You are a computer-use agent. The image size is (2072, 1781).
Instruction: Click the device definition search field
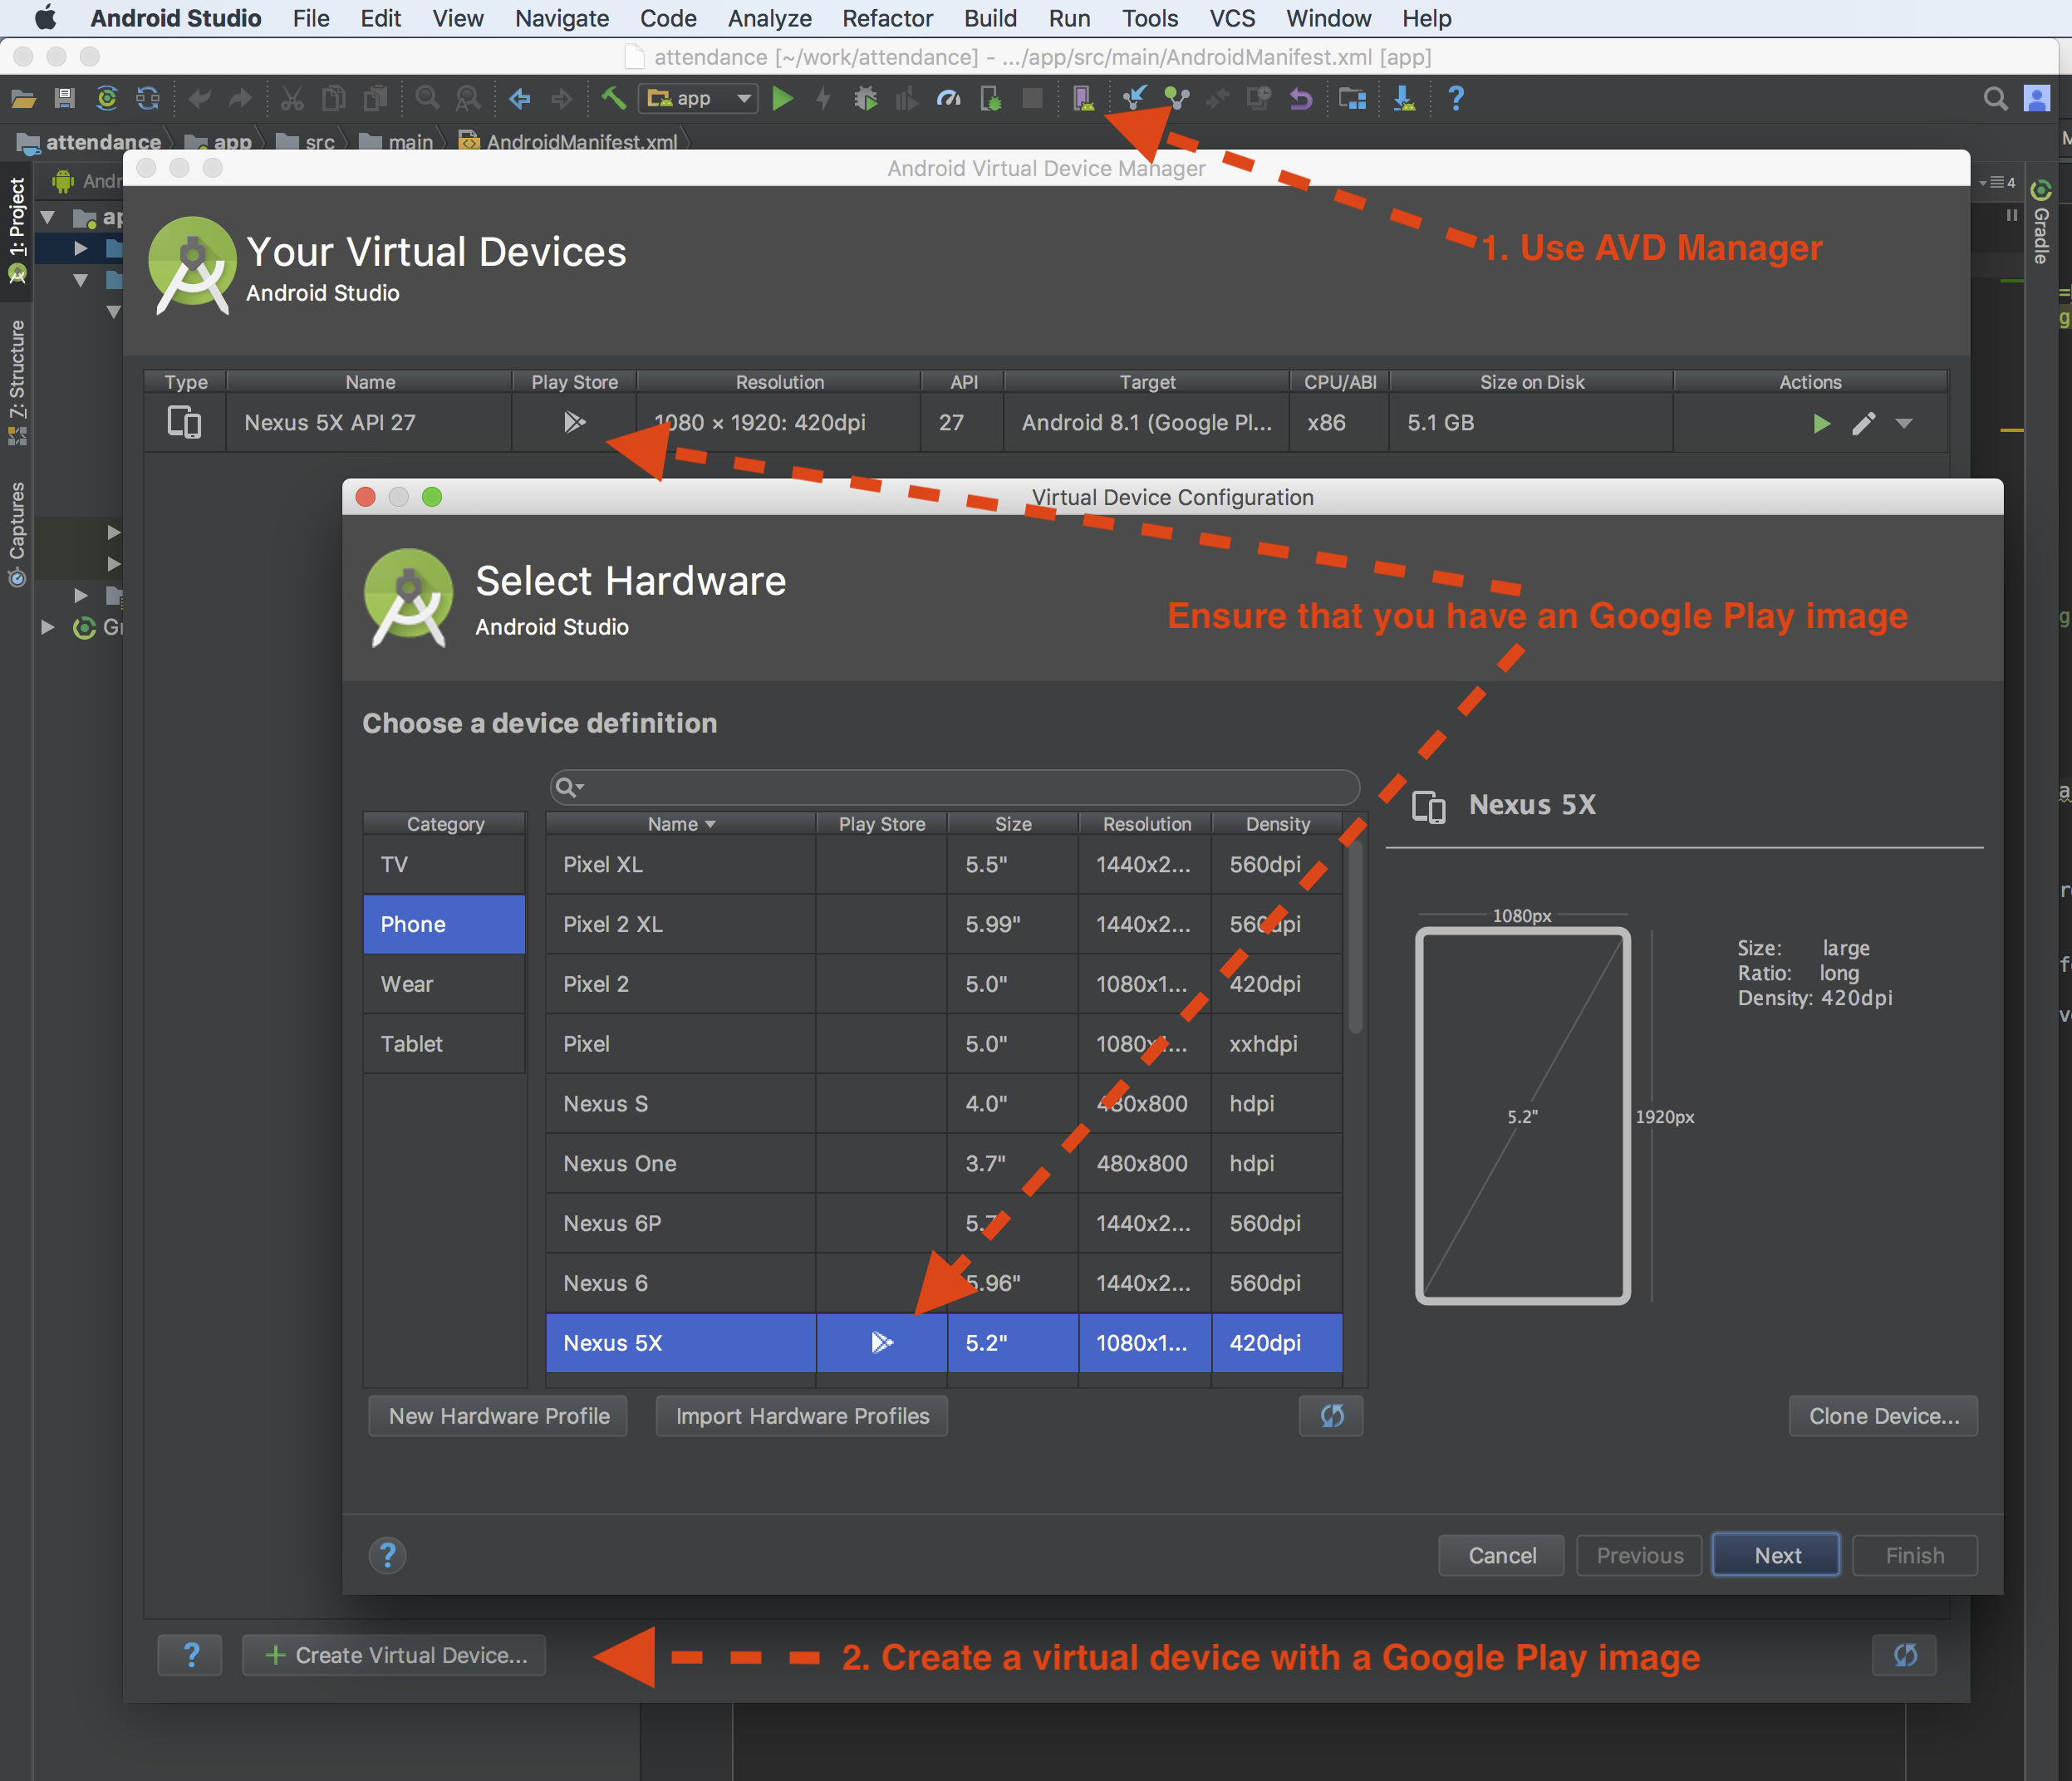tap(955, 787)
